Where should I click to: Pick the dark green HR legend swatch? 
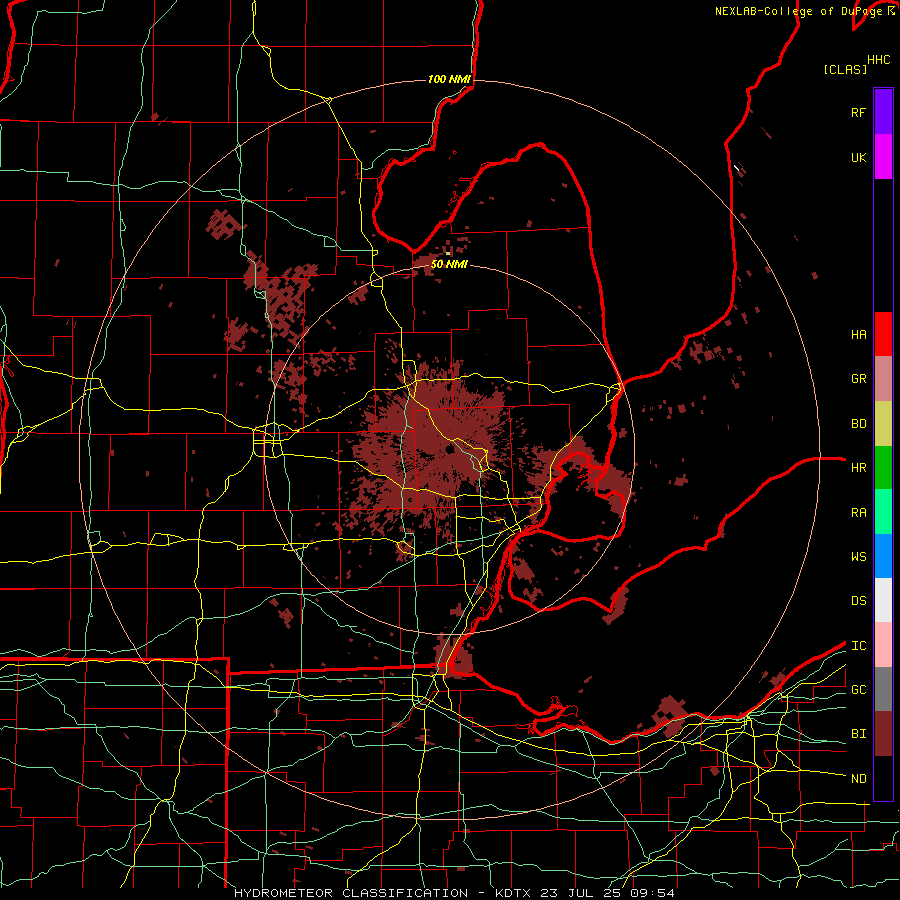tap(883, 468)
